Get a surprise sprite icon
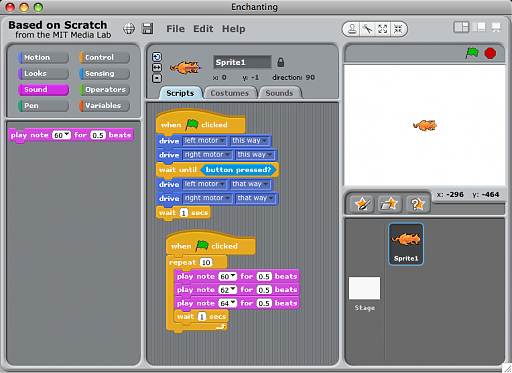512x373 pixels. (418, 204)
